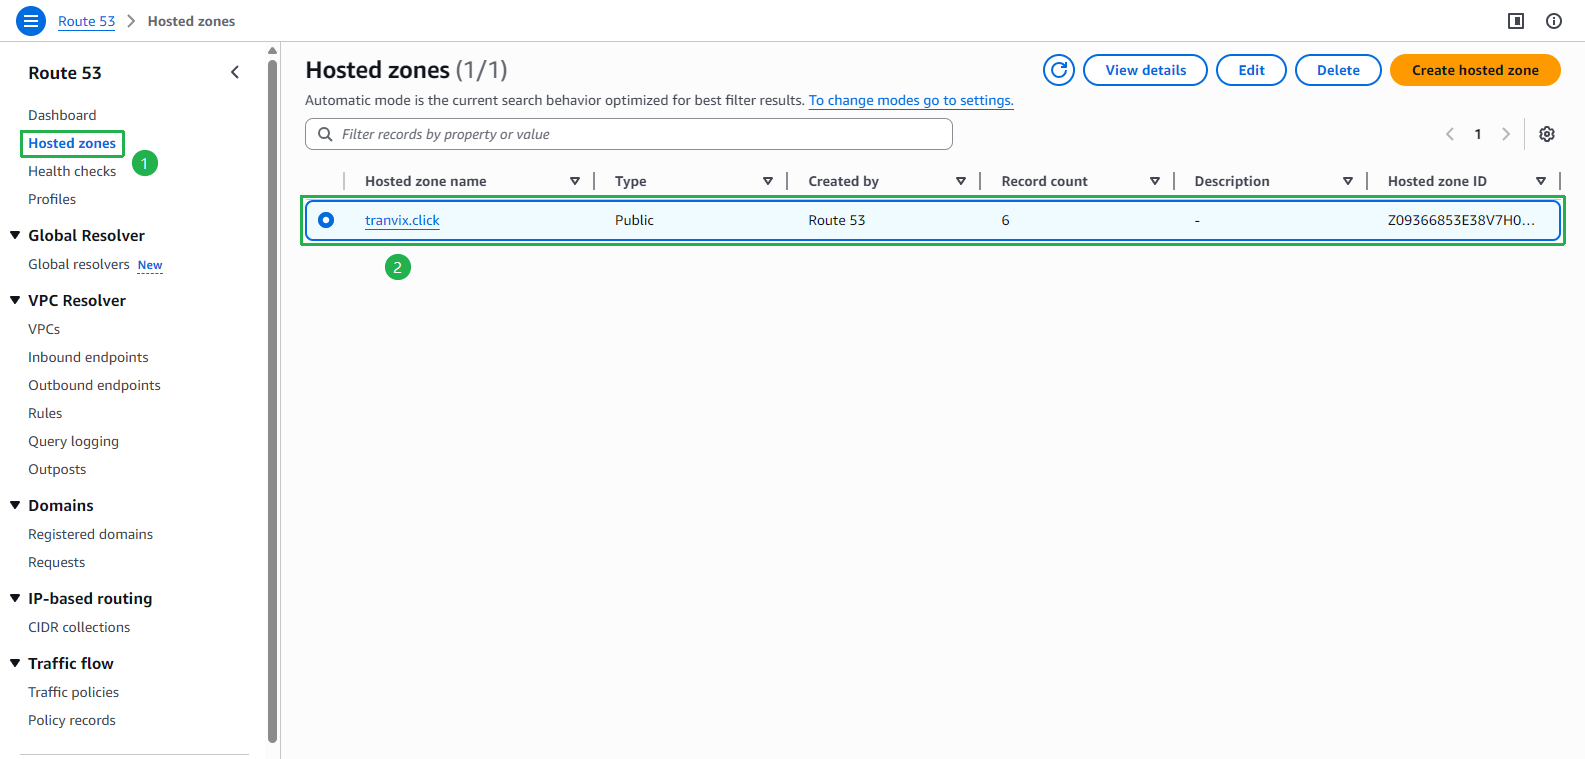The width and height of the screenshot is (1585, 759).
Task: Click the Route 53 sidebar heading
Action: [x=65, y=73]
